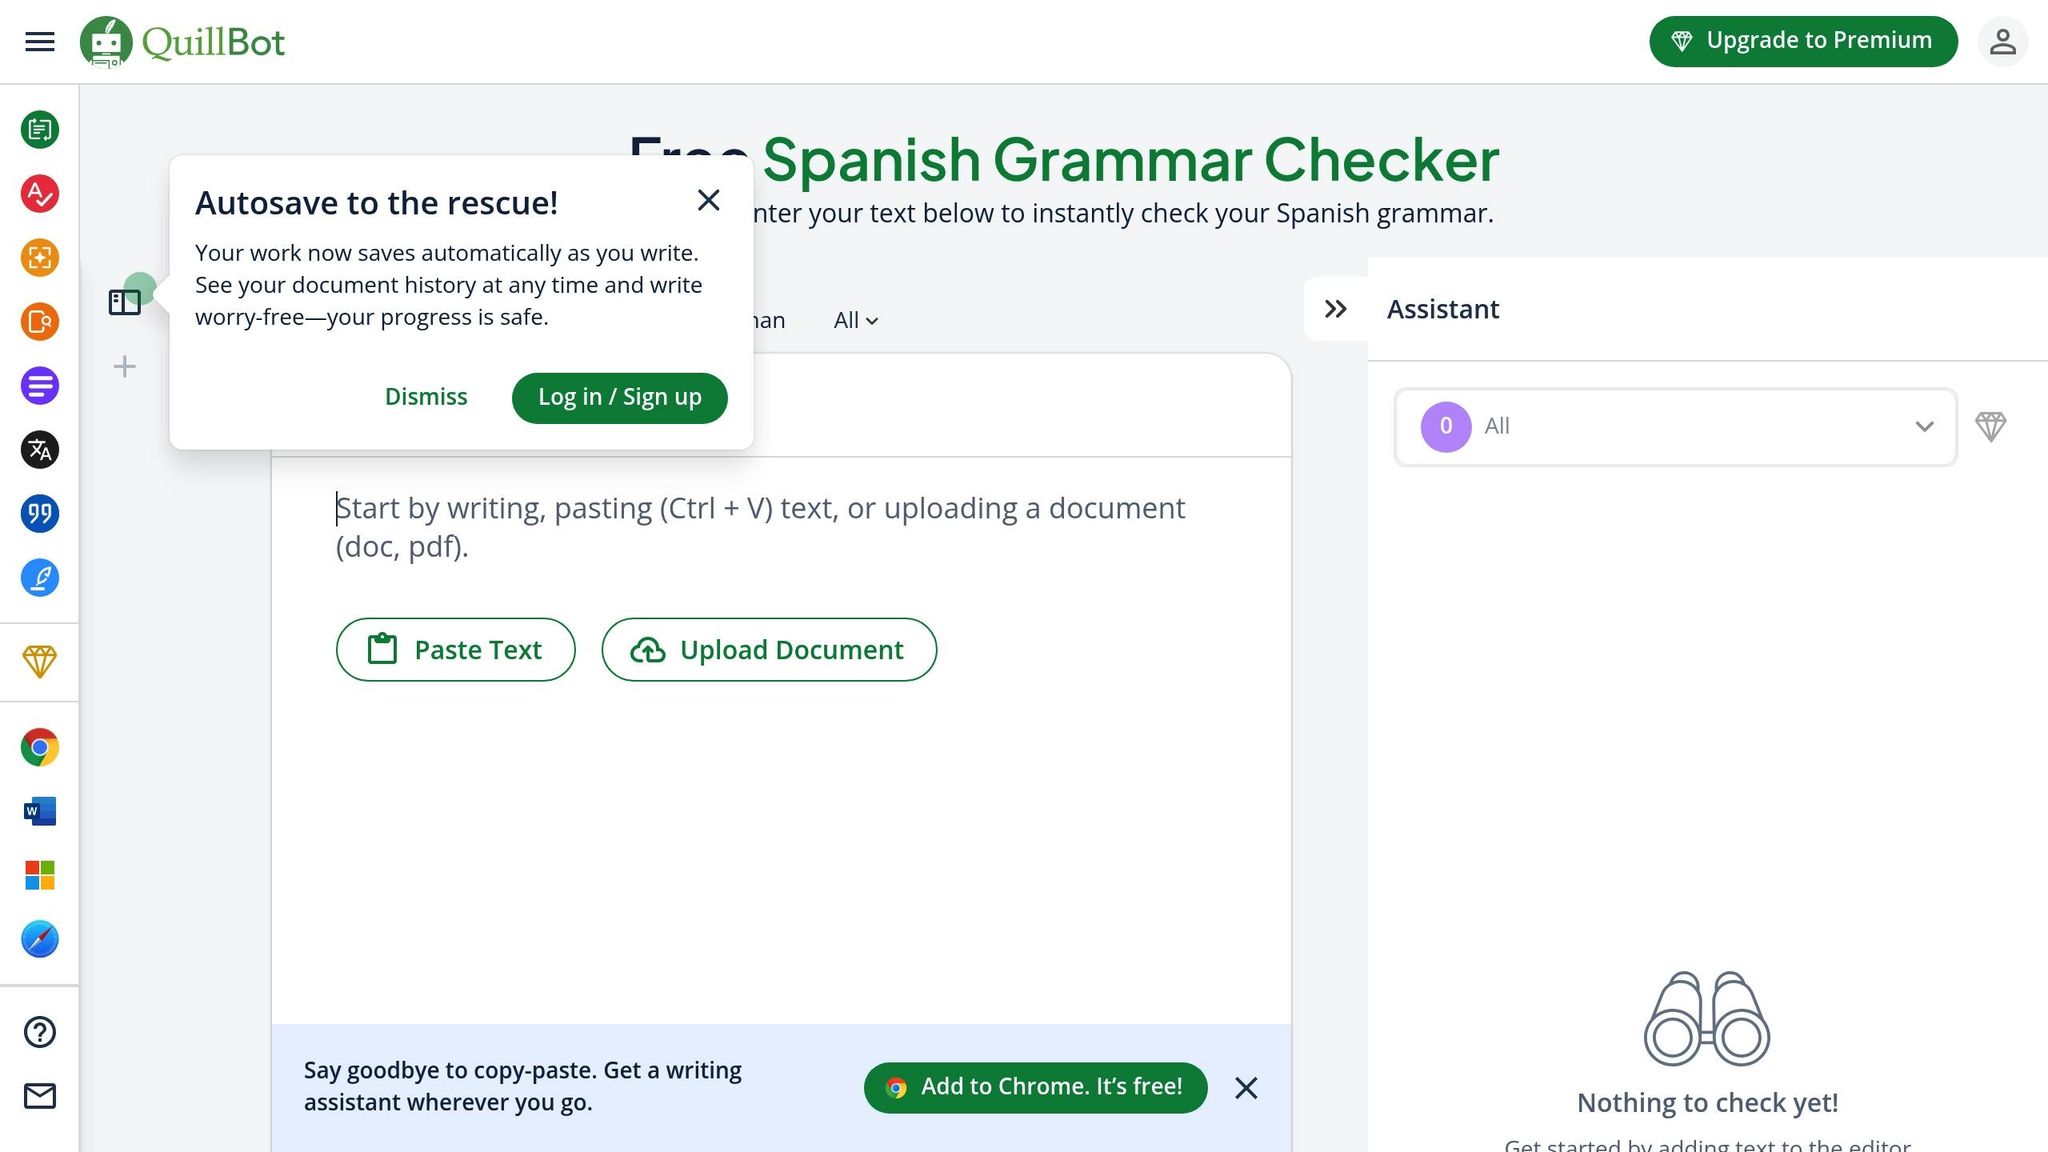Open the Citation Generator quote icon
The width and height of the screenshot is (2048, 1152).
(40, 514)
